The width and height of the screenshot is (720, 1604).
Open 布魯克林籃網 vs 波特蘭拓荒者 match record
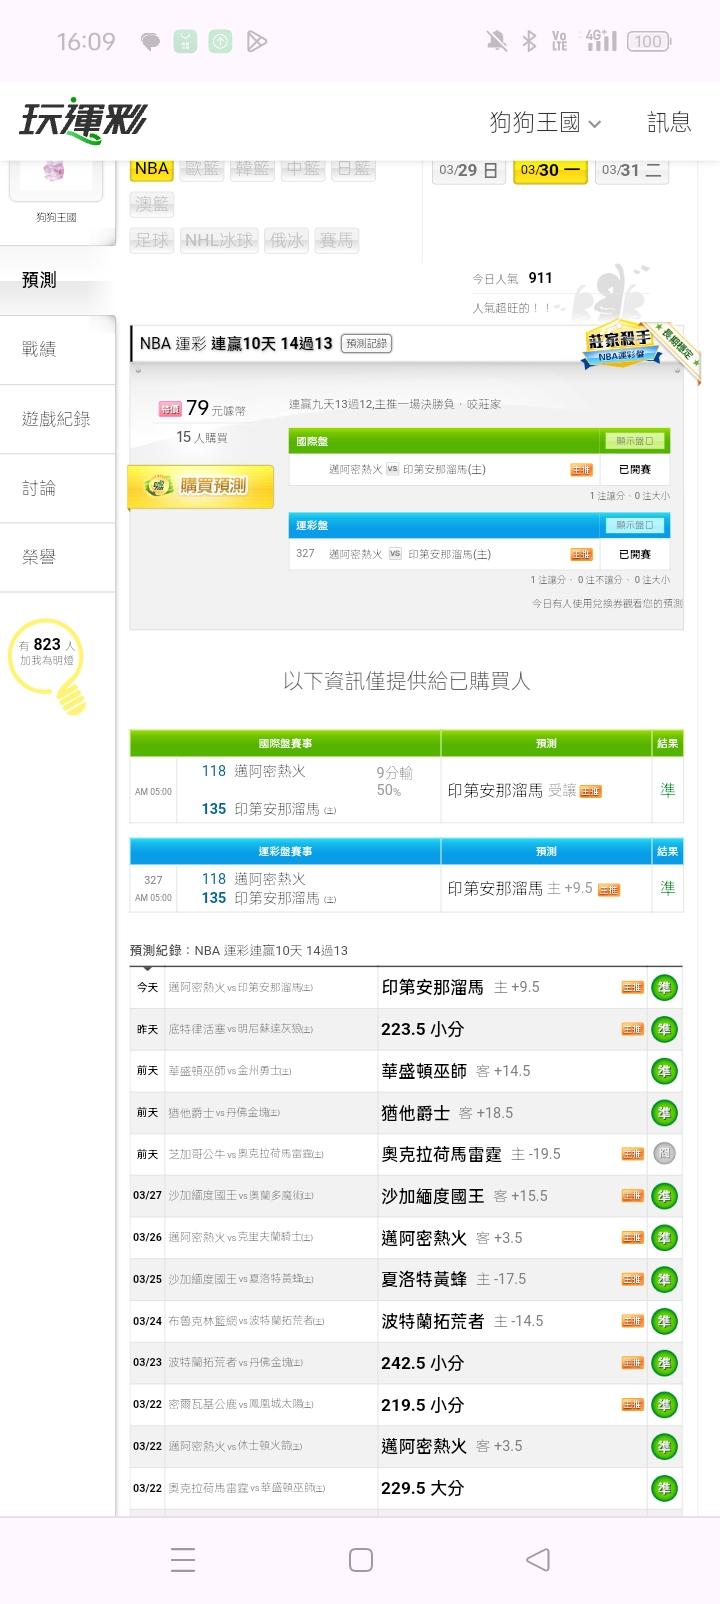246,1321
